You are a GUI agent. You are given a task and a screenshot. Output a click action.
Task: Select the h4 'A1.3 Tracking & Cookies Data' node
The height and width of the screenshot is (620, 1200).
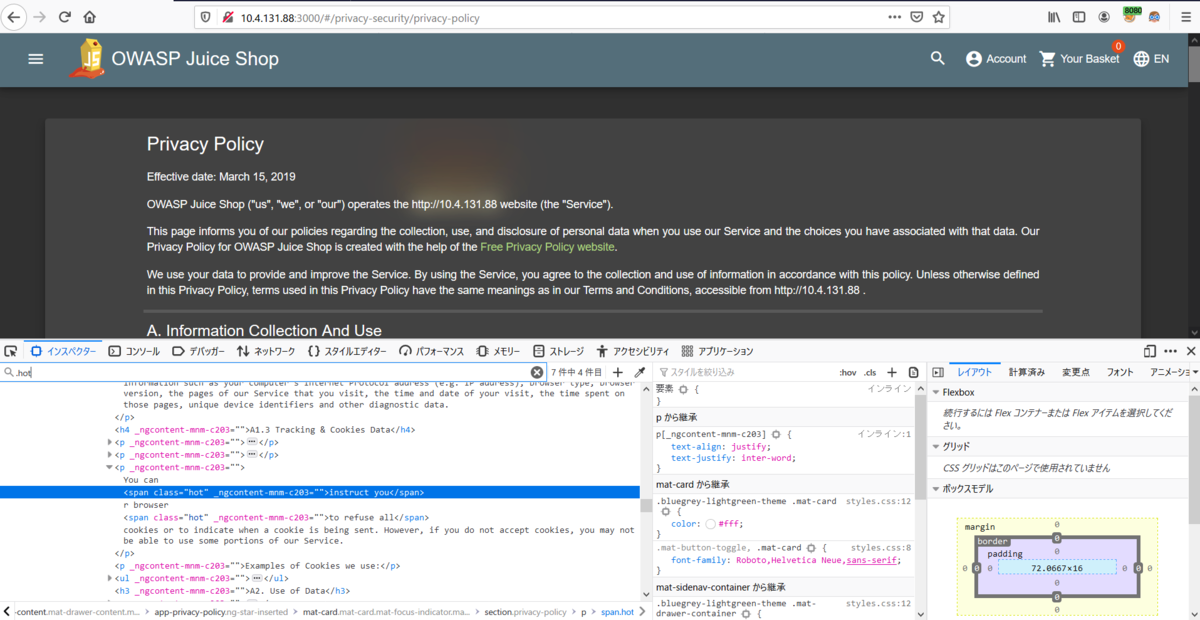pos(265,429)
